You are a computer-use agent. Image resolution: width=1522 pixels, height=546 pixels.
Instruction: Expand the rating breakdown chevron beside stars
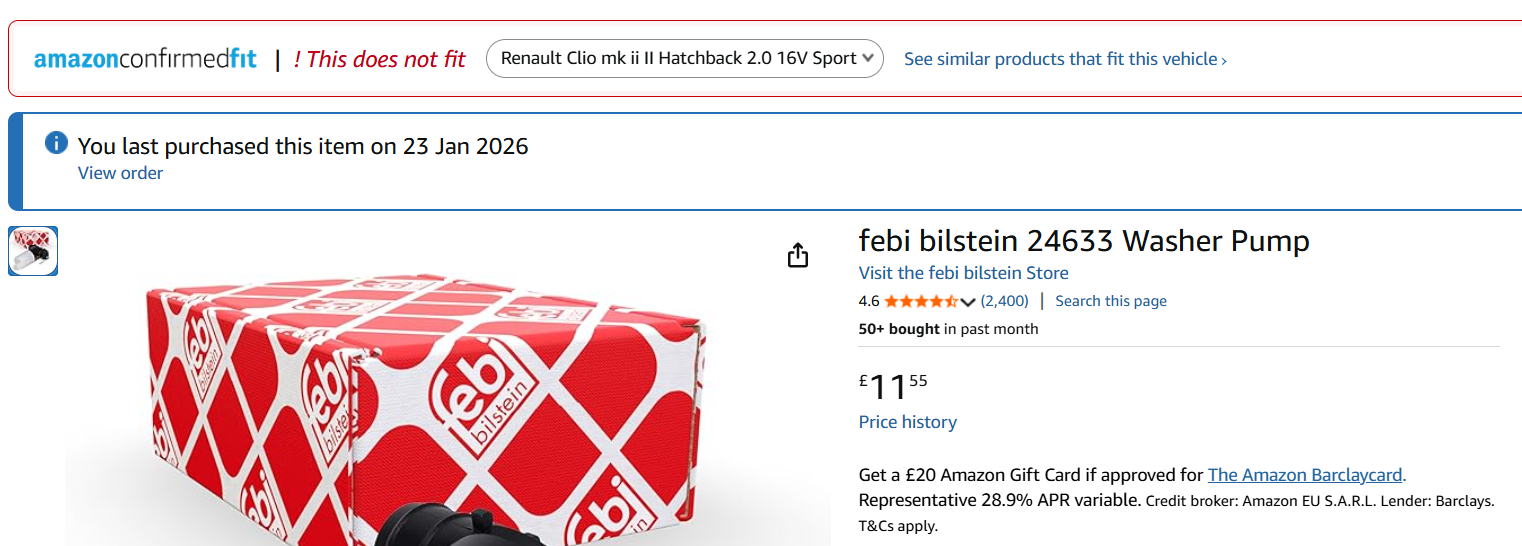pyautogui.click(x=968, y=302)
